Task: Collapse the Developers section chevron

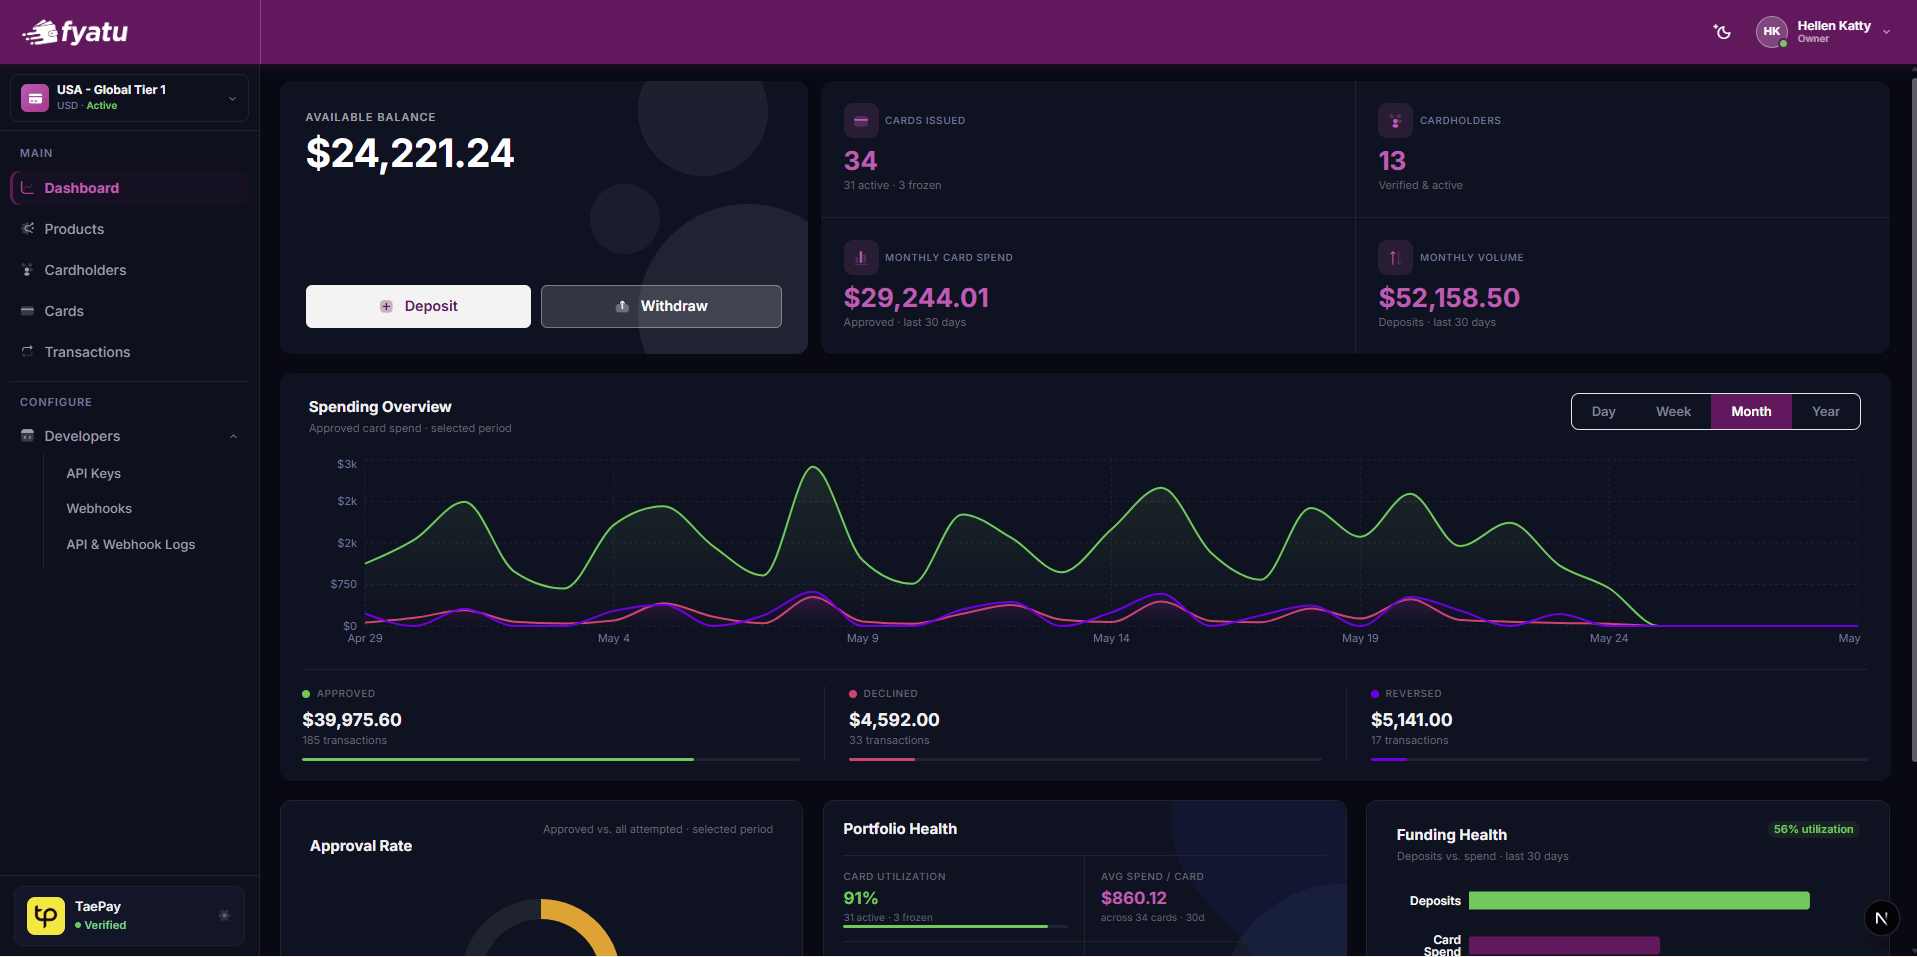Action: tap(234, 436)
